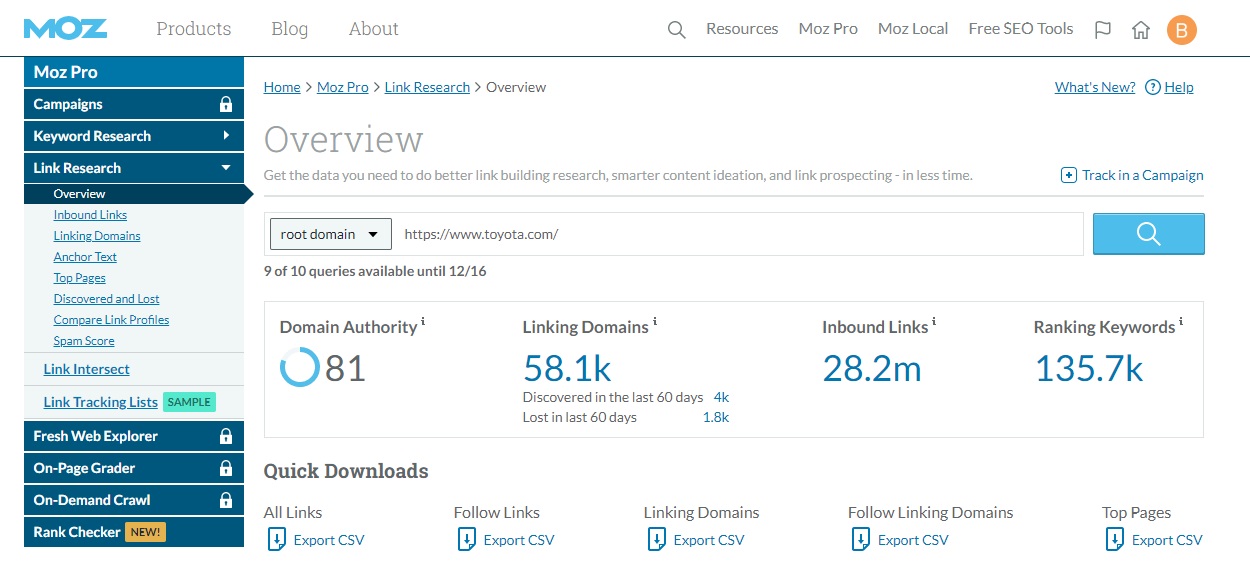Click the Moz logo

click(66, 28)
